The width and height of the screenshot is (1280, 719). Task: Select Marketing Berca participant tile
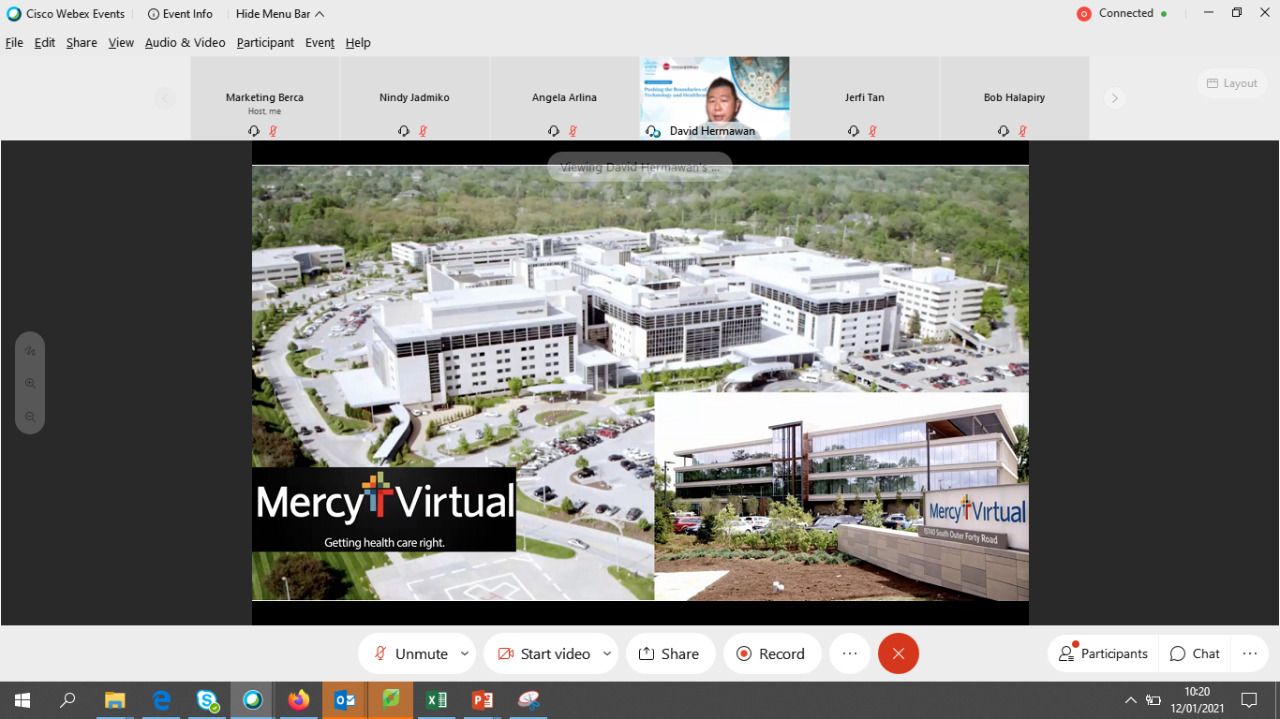(x=265, y=98)
